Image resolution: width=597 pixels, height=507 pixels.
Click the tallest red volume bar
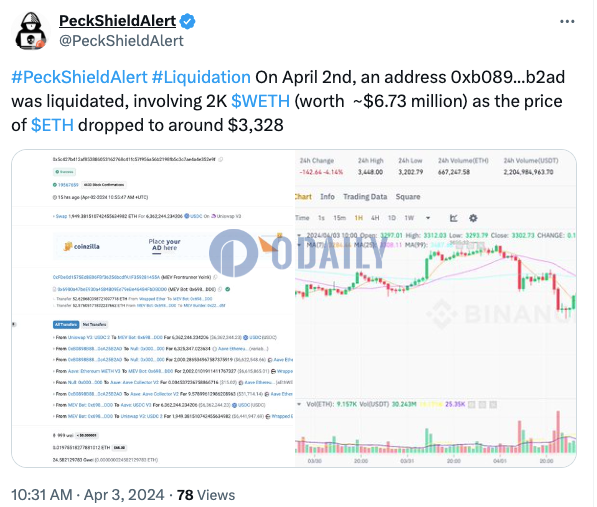coord(558,432)
